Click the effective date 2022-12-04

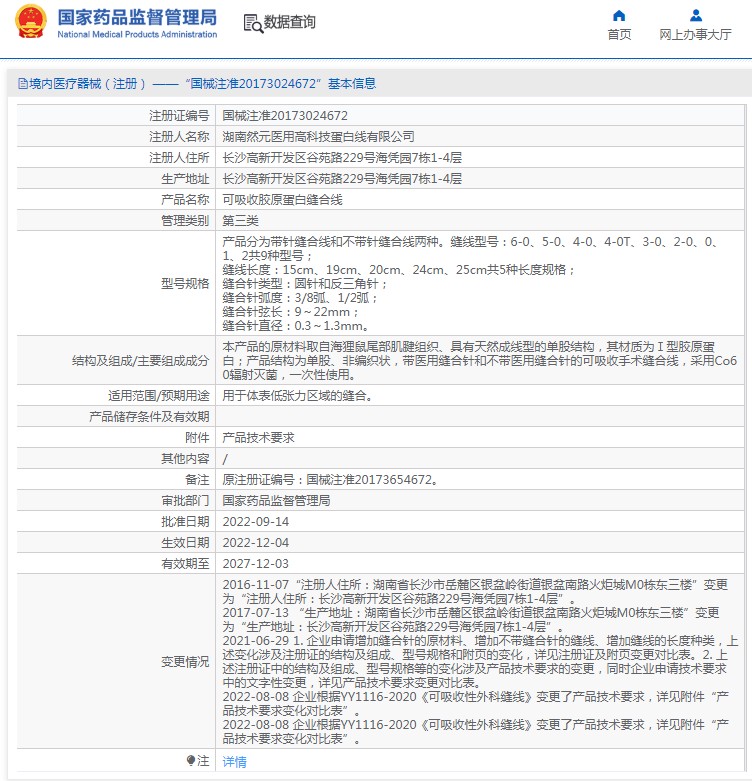[255, 542]
